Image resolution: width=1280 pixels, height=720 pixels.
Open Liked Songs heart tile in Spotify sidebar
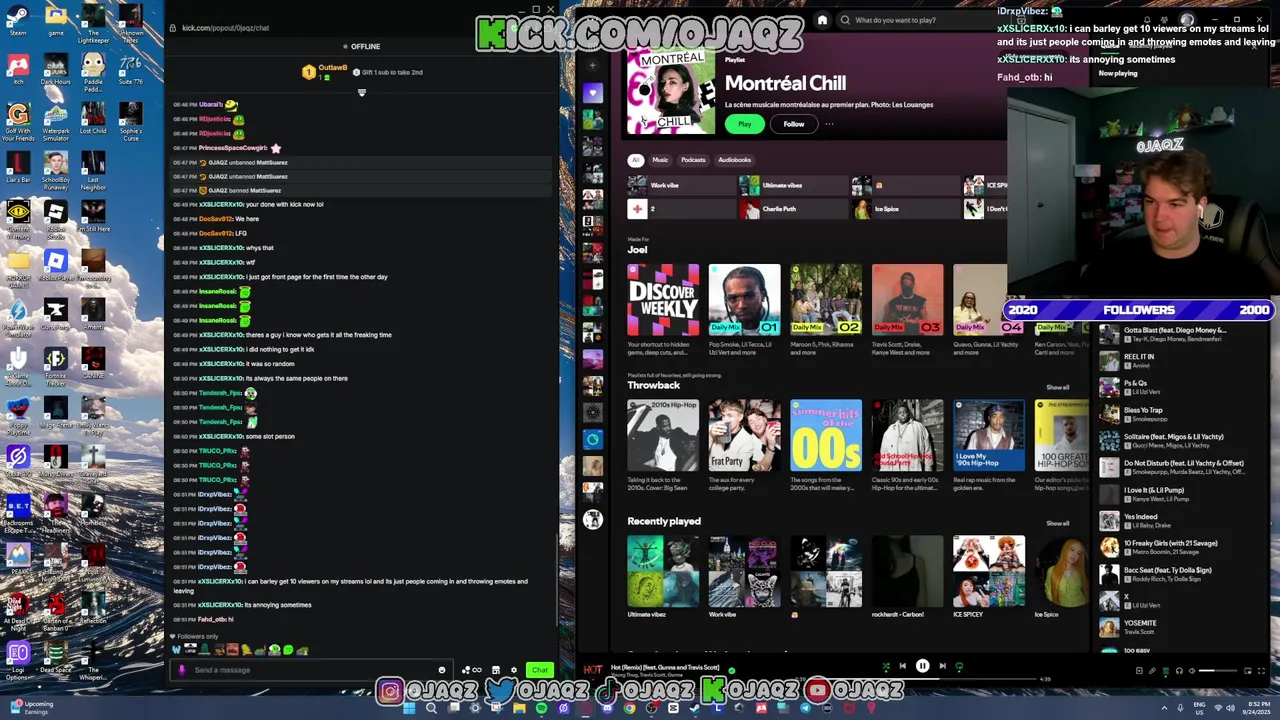(x=593, y=93)
